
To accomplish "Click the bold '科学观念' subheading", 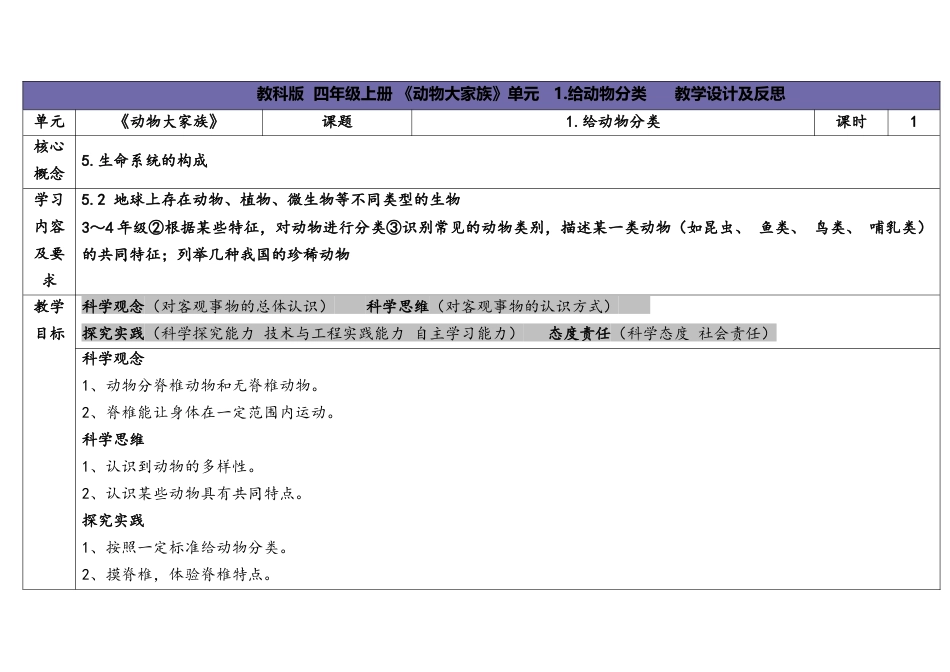I will coord(113,359).
